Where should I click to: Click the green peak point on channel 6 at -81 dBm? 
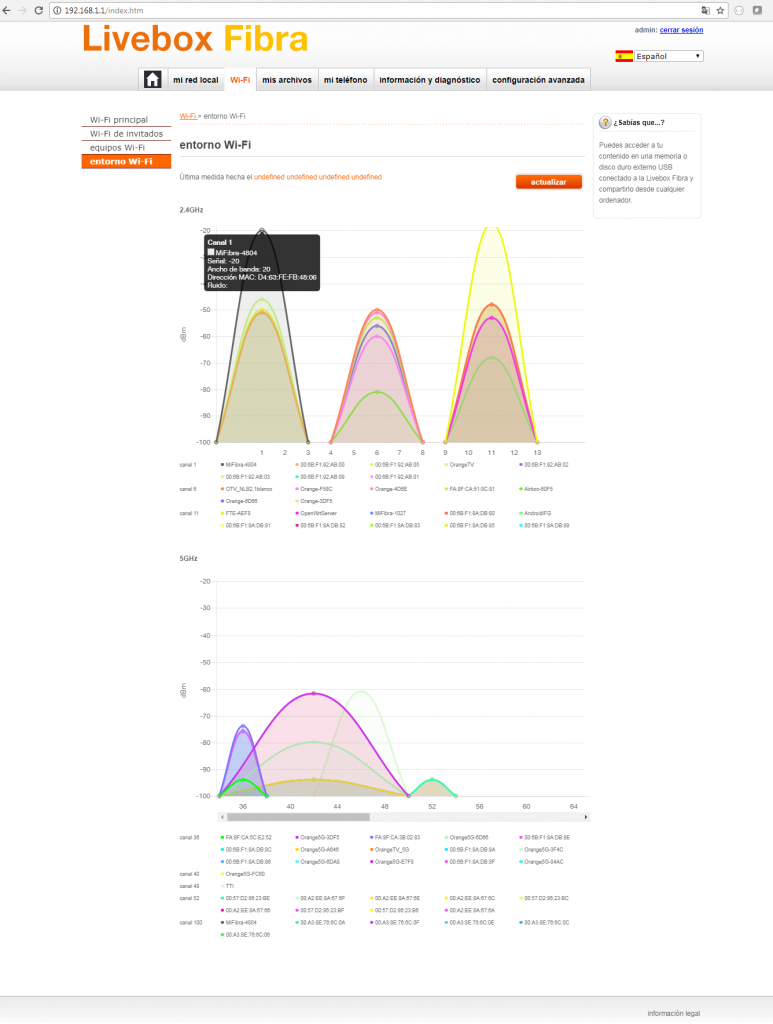[x=377, y=392]
